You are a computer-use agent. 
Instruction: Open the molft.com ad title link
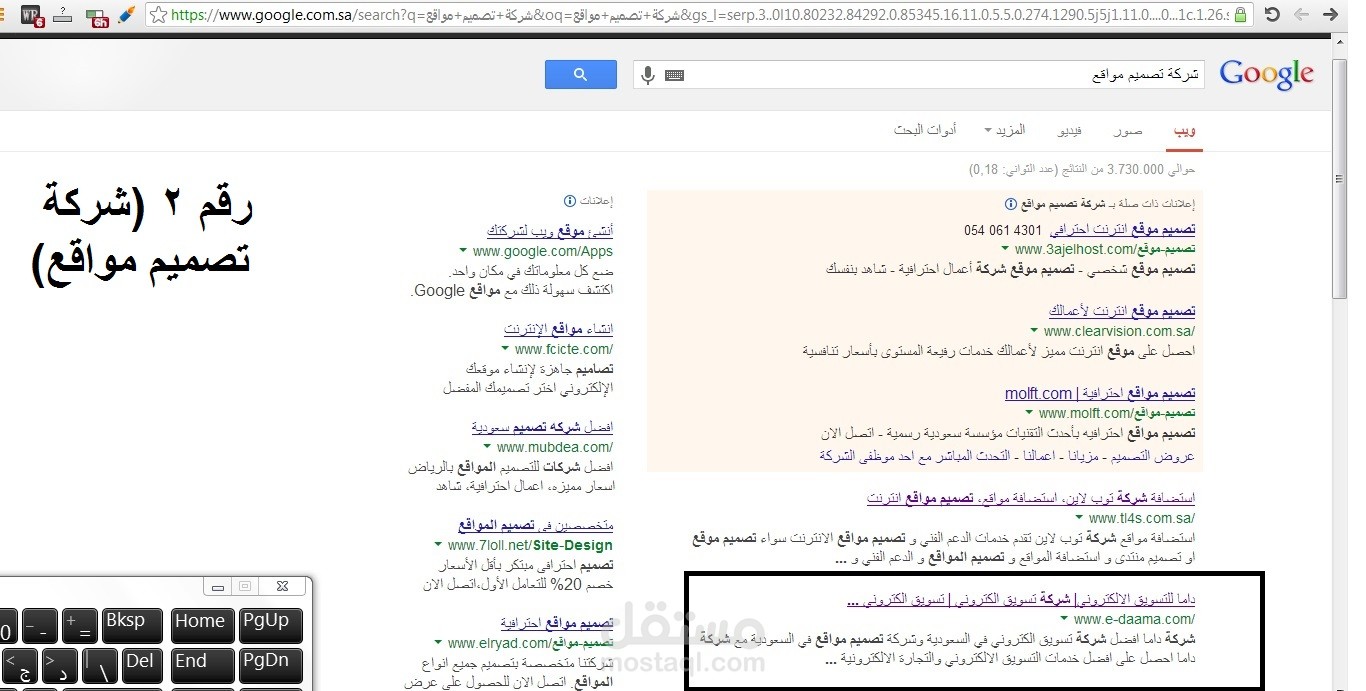[1100, 394]
